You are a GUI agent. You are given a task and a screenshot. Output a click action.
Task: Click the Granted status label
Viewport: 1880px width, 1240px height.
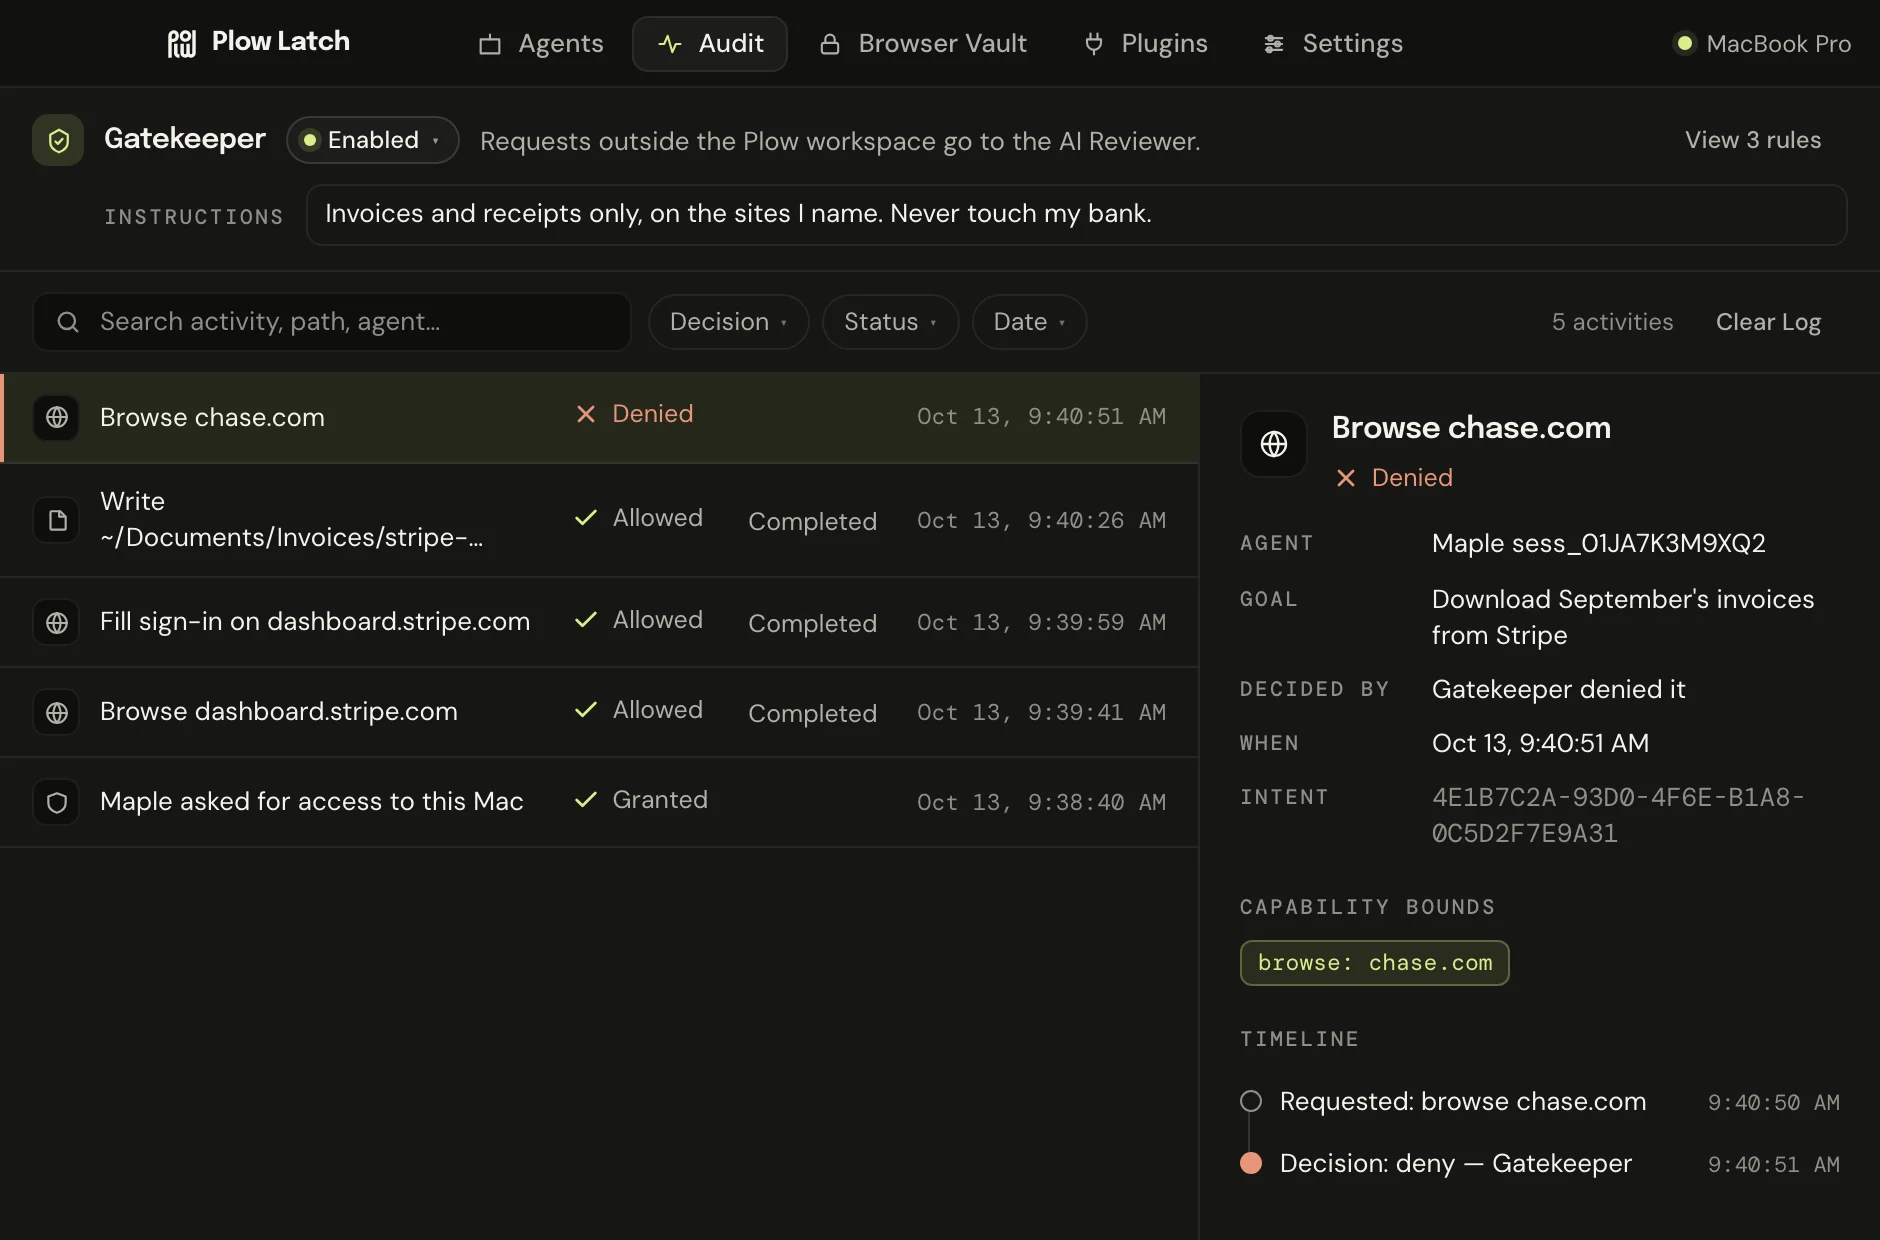coord(660,800)
